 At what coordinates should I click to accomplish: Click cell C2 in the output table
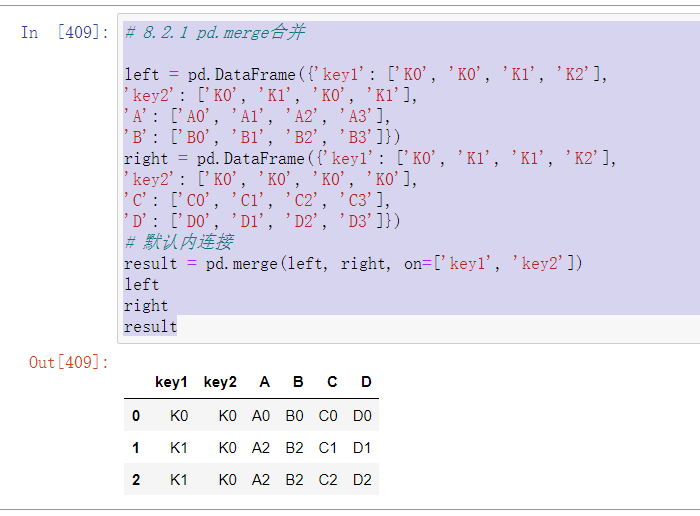(328, 480)
